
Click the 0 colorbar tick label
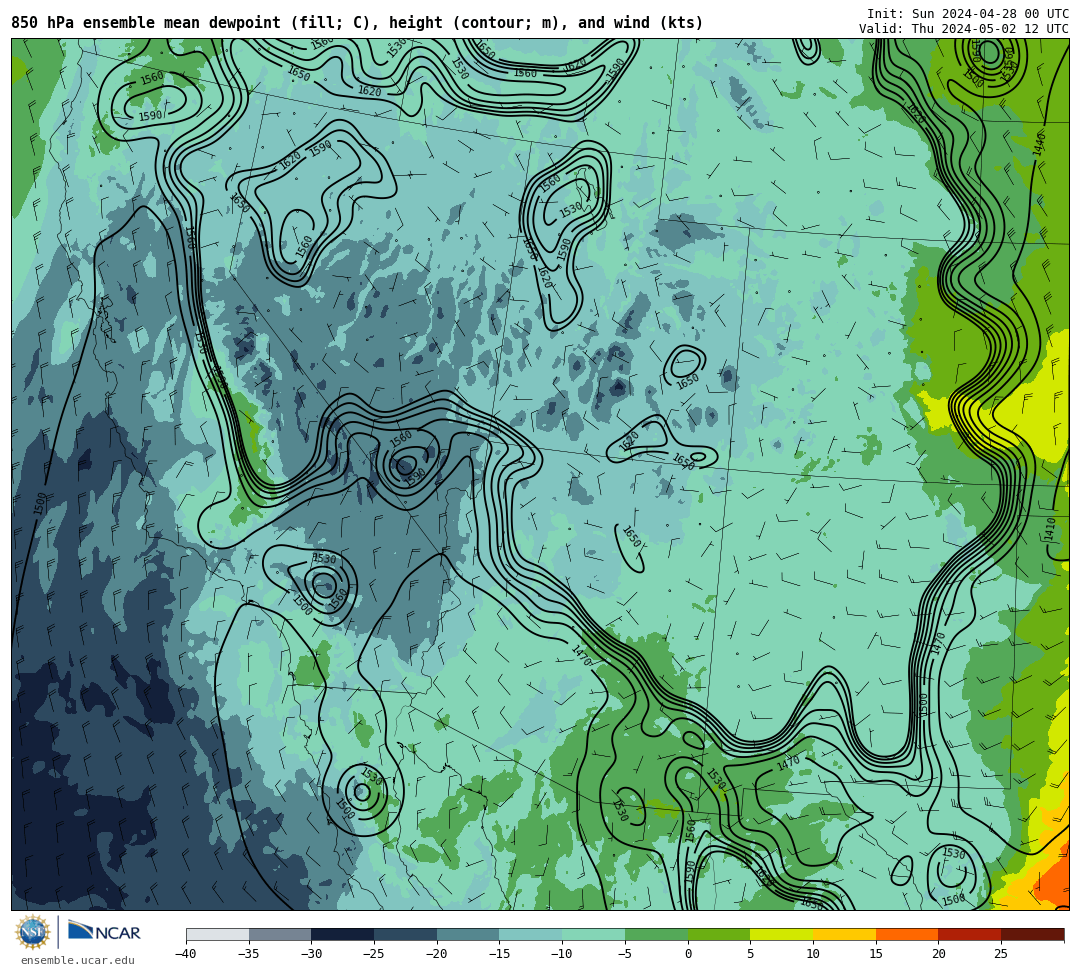point(688,954)
